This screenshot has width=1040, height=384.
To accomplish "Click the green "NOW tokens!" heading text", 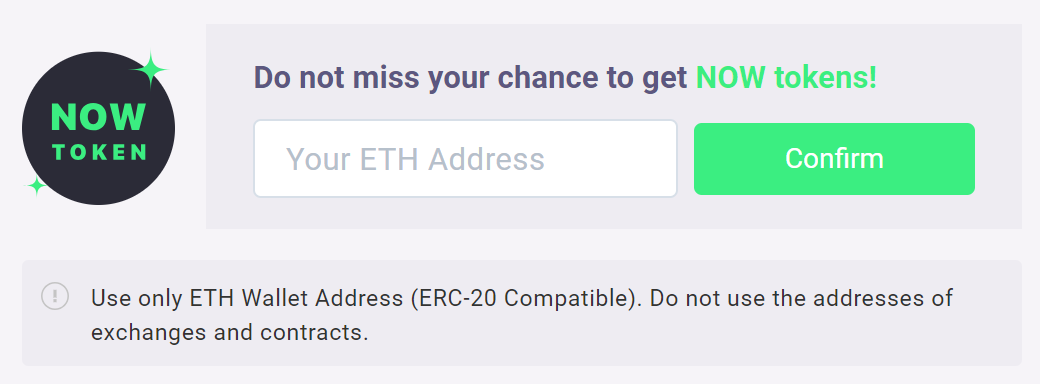I will coord(786,78).
